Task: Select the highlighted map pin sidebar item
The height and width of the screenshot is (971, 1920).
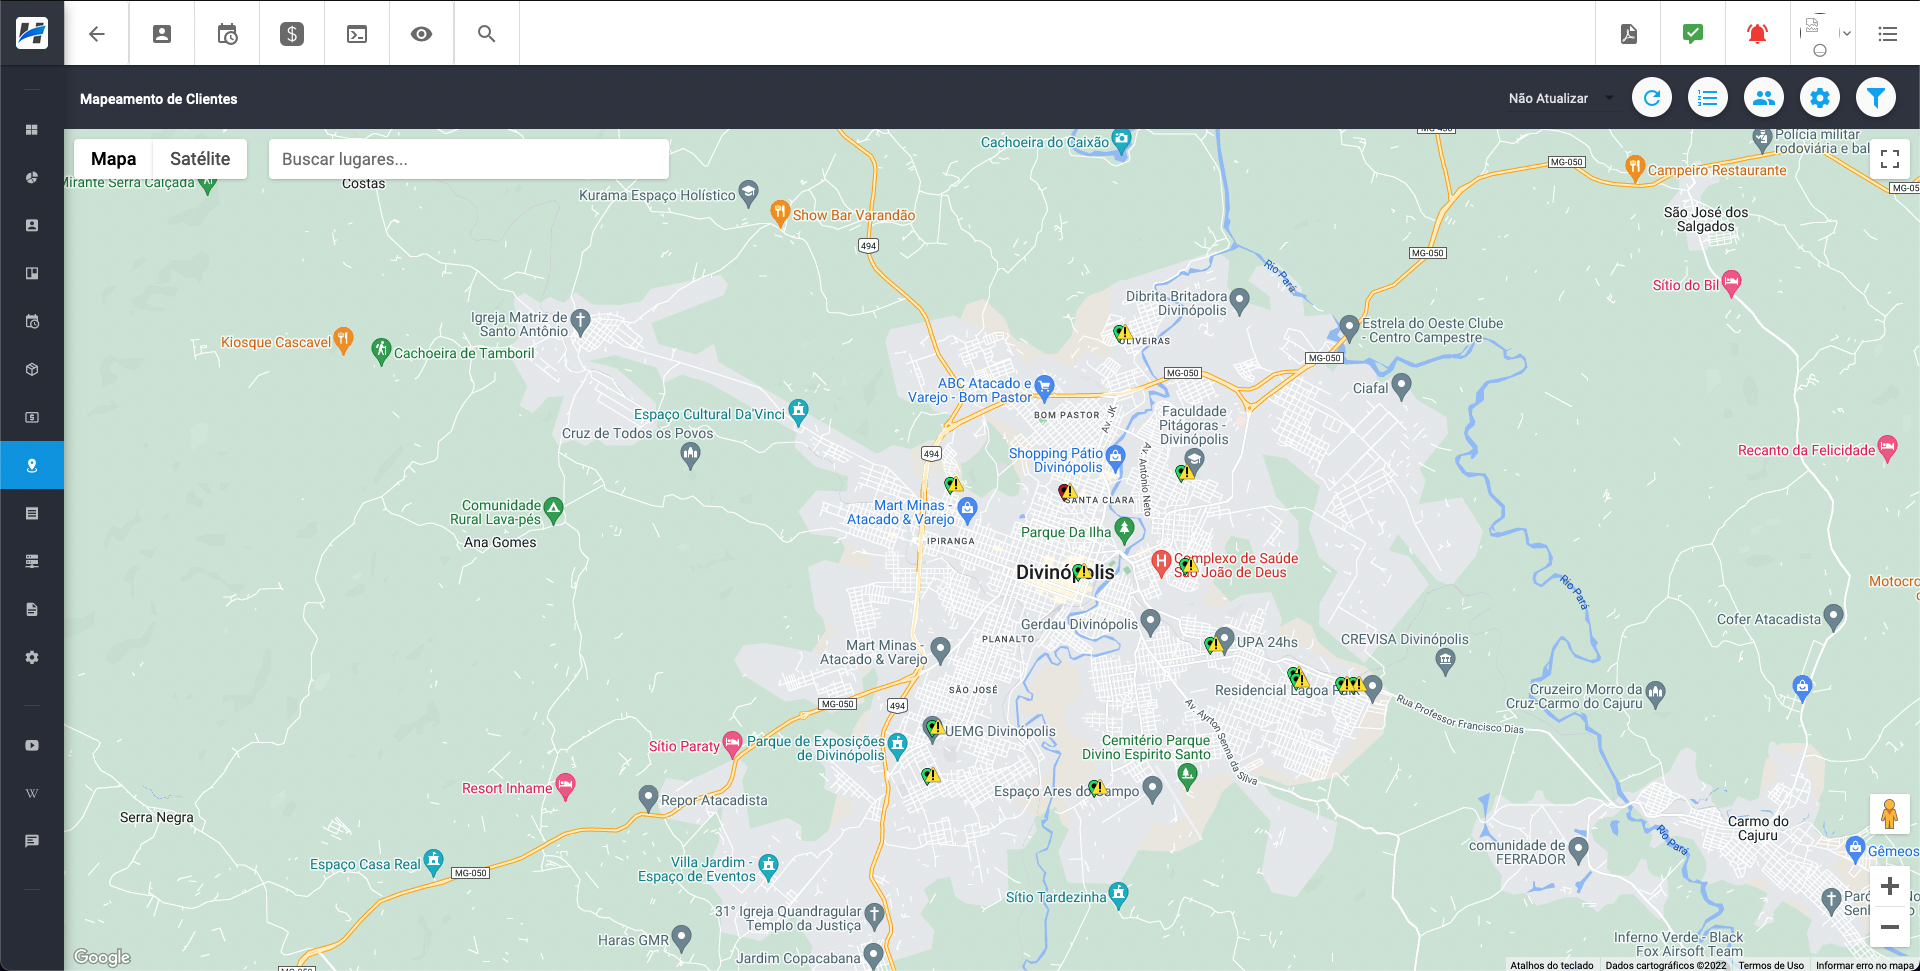Action: (32, 465)
